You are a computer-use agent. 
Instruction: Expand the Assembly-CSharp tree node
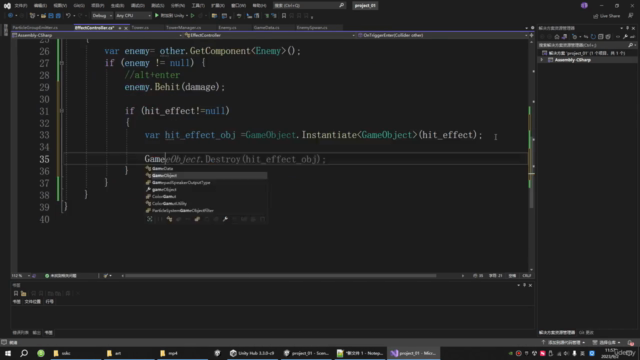(x=542, y=60)
